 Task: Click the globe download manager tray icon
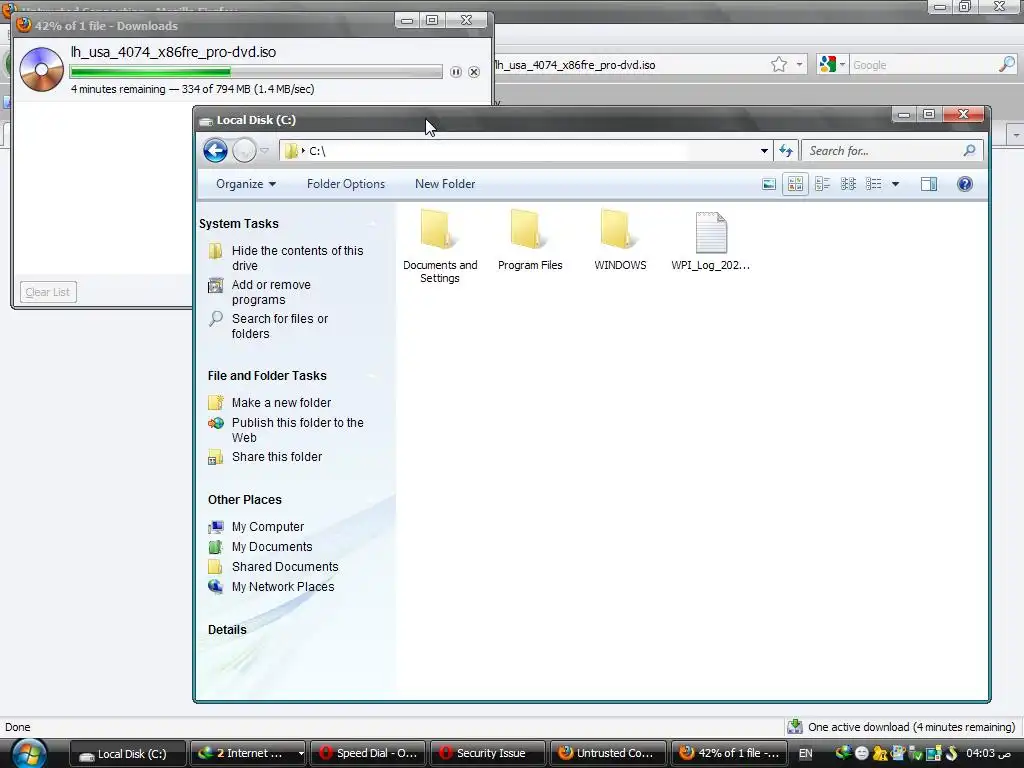coord(843,753)
